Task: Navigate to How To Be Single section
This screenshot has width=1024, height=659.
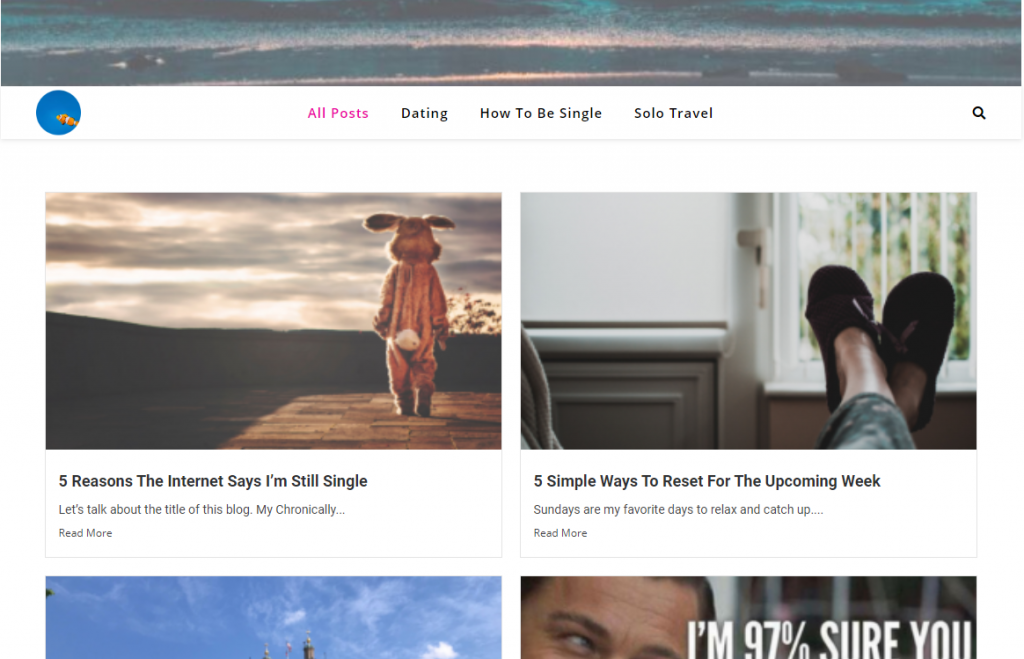Action: 541,113
